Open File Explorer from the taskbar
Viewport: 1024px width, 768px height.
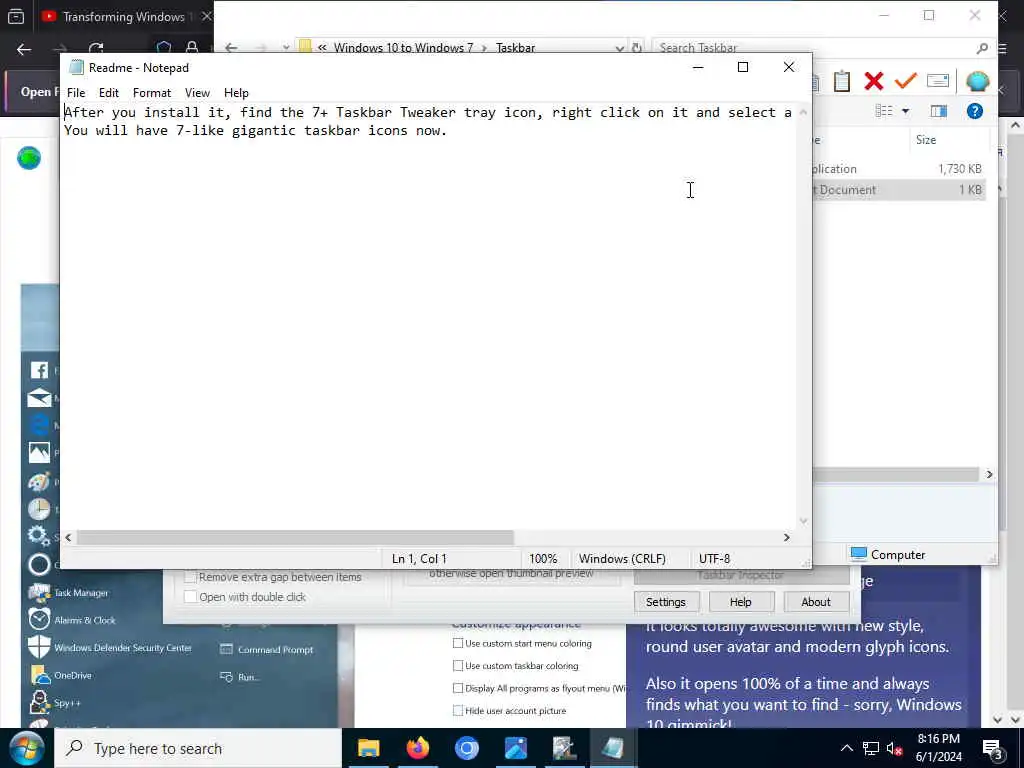tap(369, 748)
